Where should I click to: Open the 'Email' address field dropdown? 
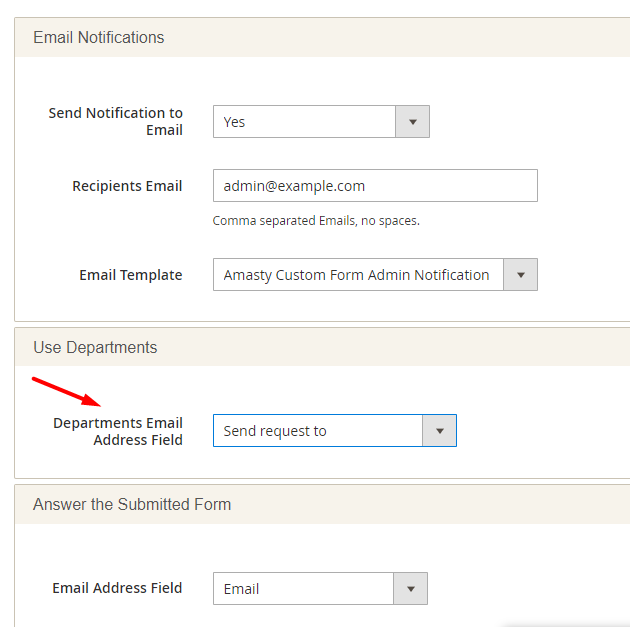[x=320, y=589]
